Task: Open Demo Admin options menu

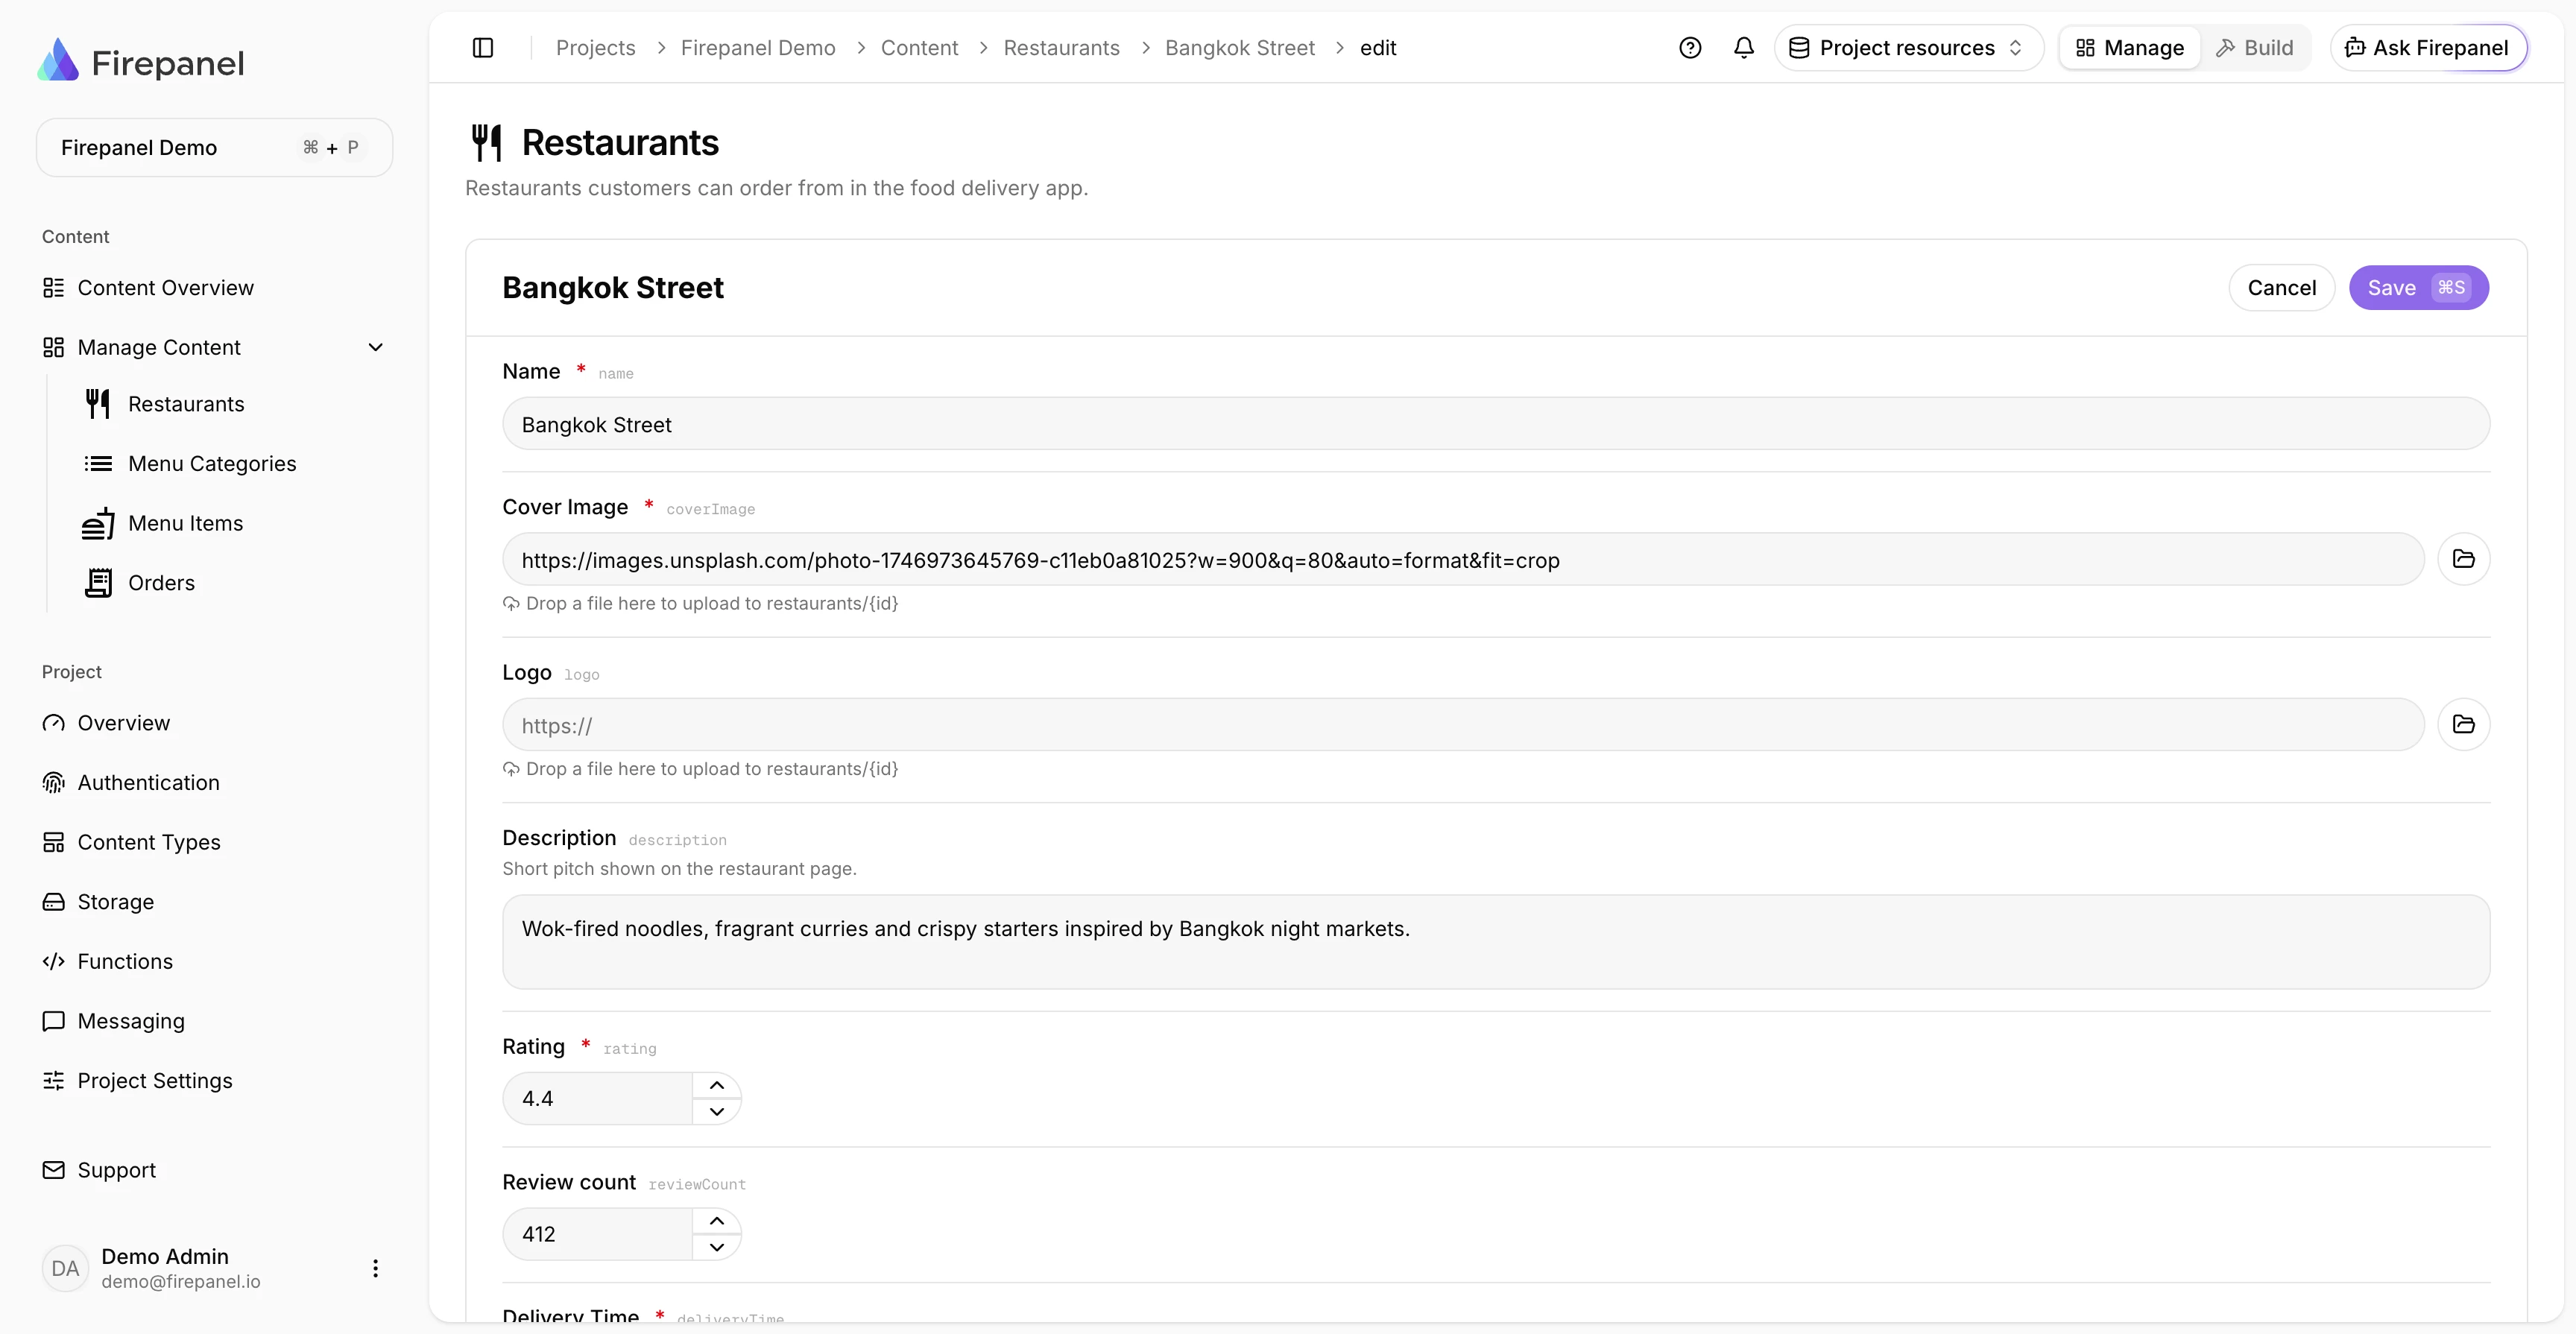Action: (375, 1268)
